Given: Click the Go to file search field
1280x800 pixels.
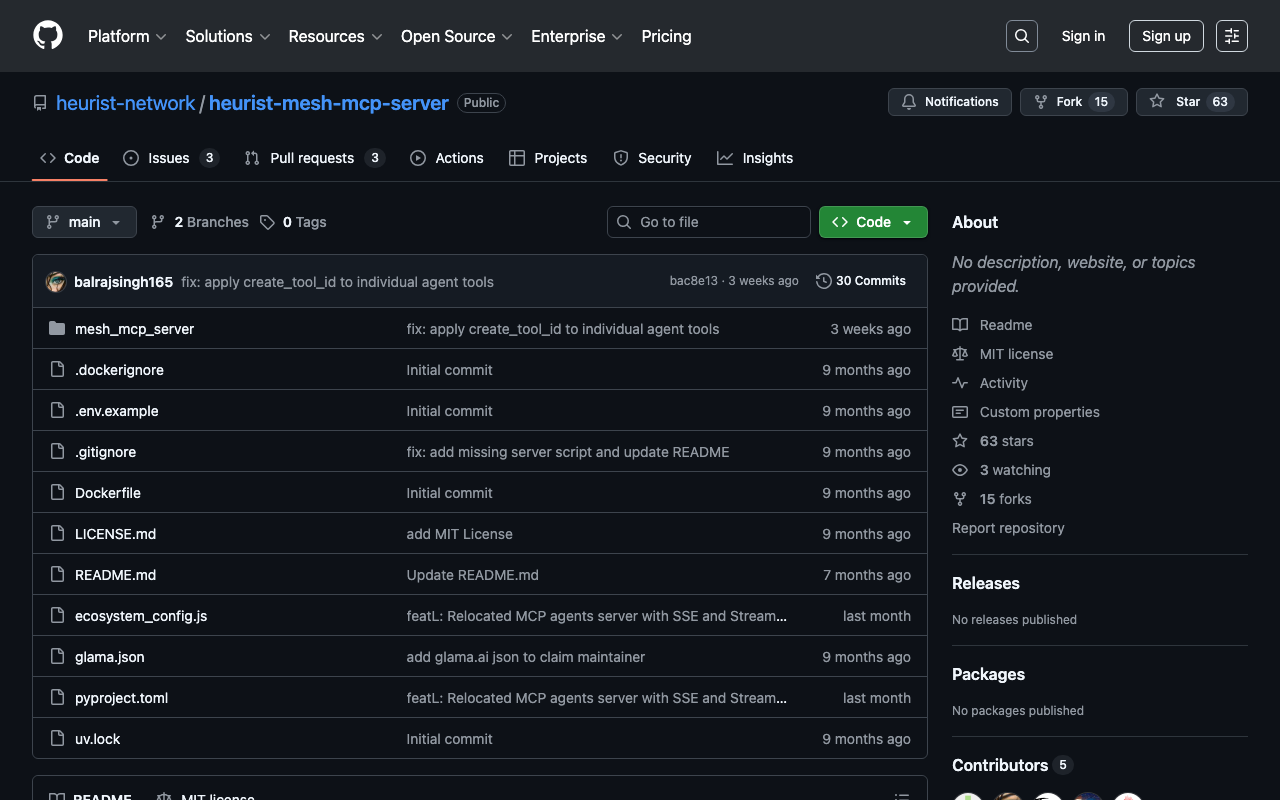Looking at the screenshot, I should point(708,222).
